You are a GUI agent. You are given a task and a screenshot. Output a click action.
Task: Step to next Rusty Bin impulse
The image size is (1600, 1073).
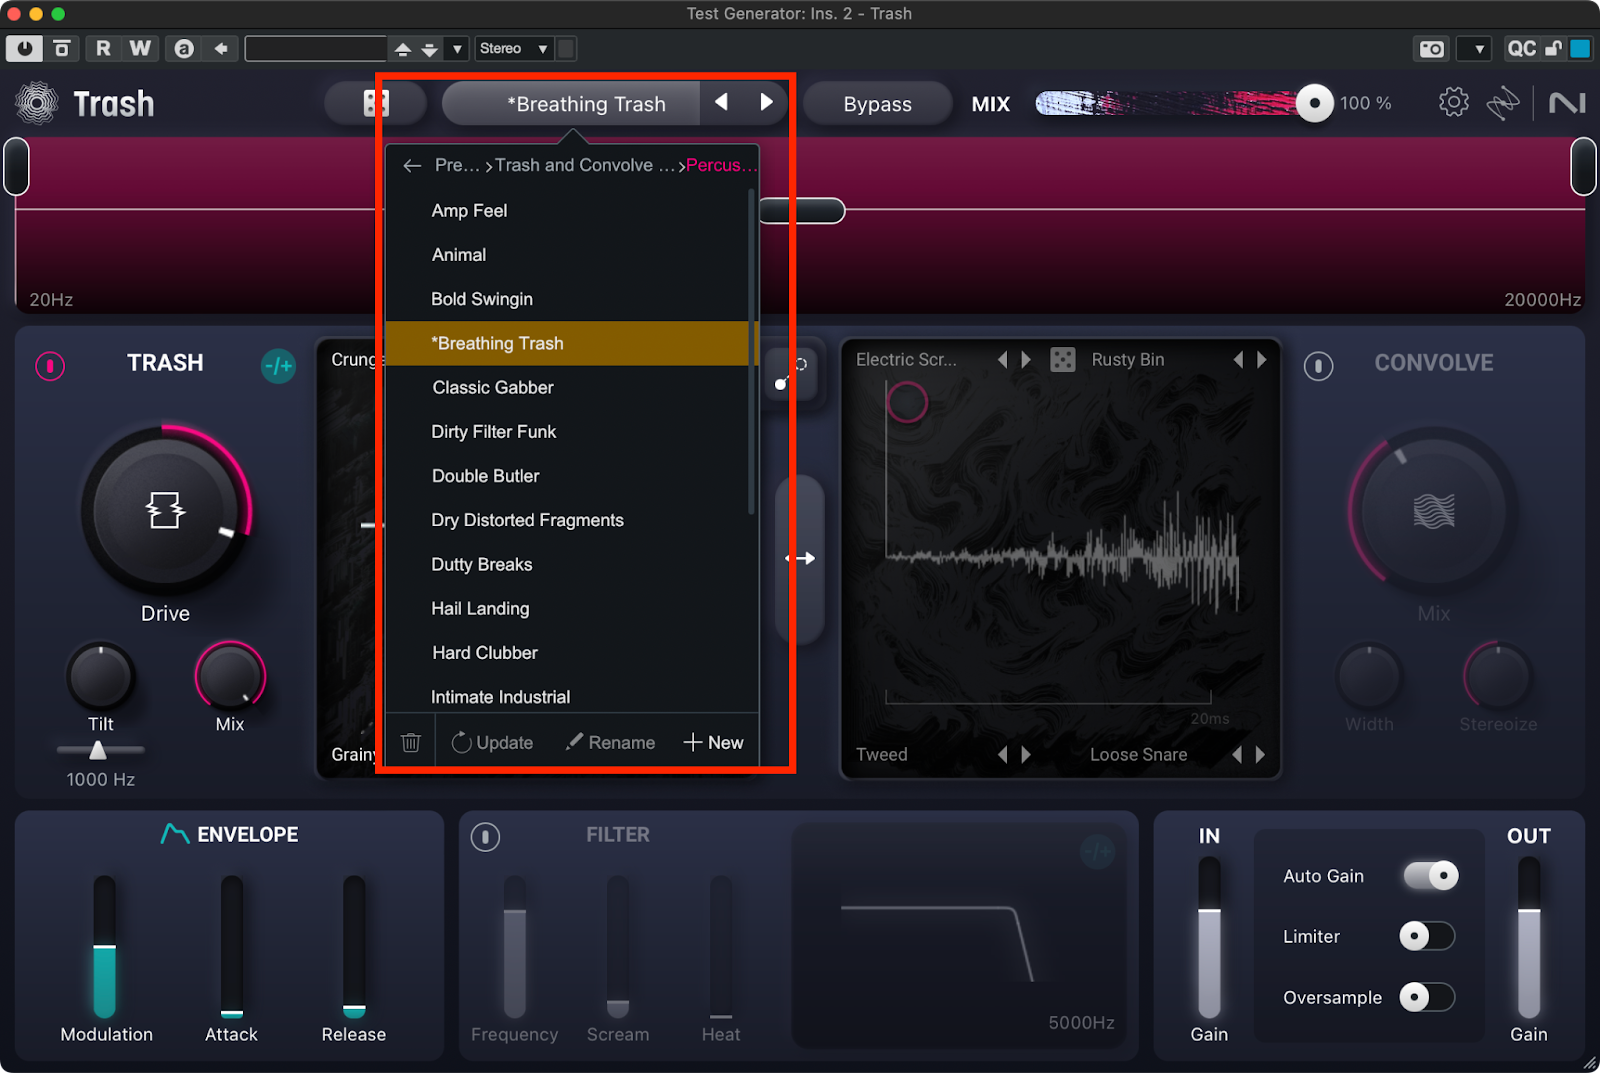click(1262, 360)
